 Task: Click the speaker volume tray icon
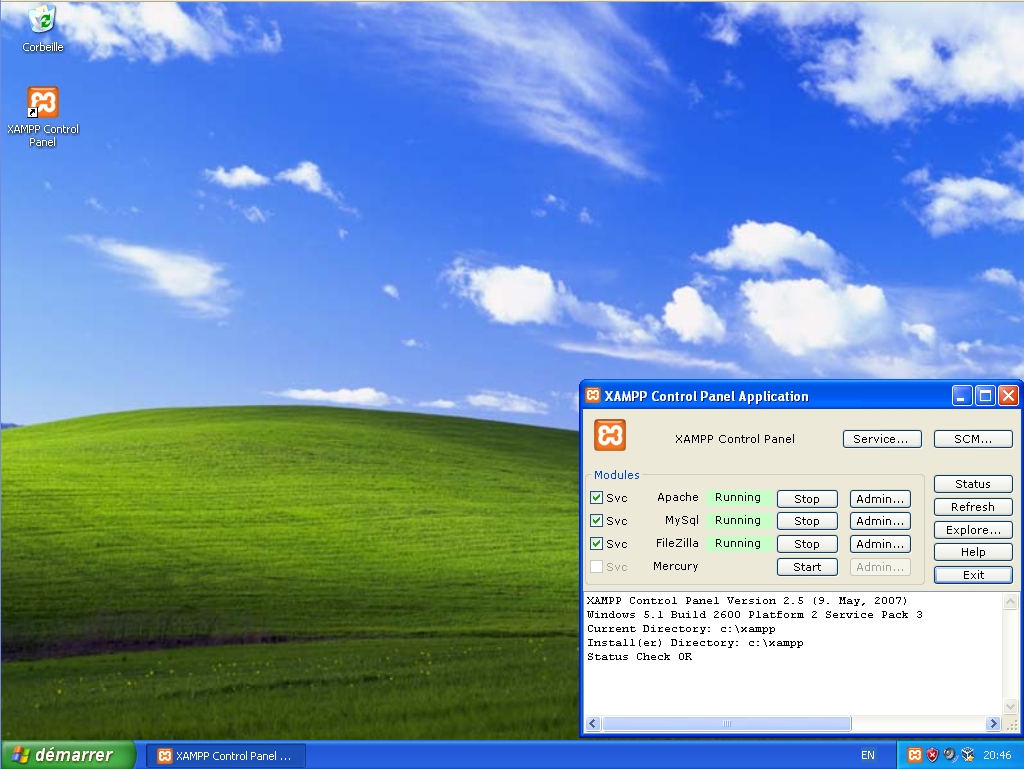click(950, 755)
